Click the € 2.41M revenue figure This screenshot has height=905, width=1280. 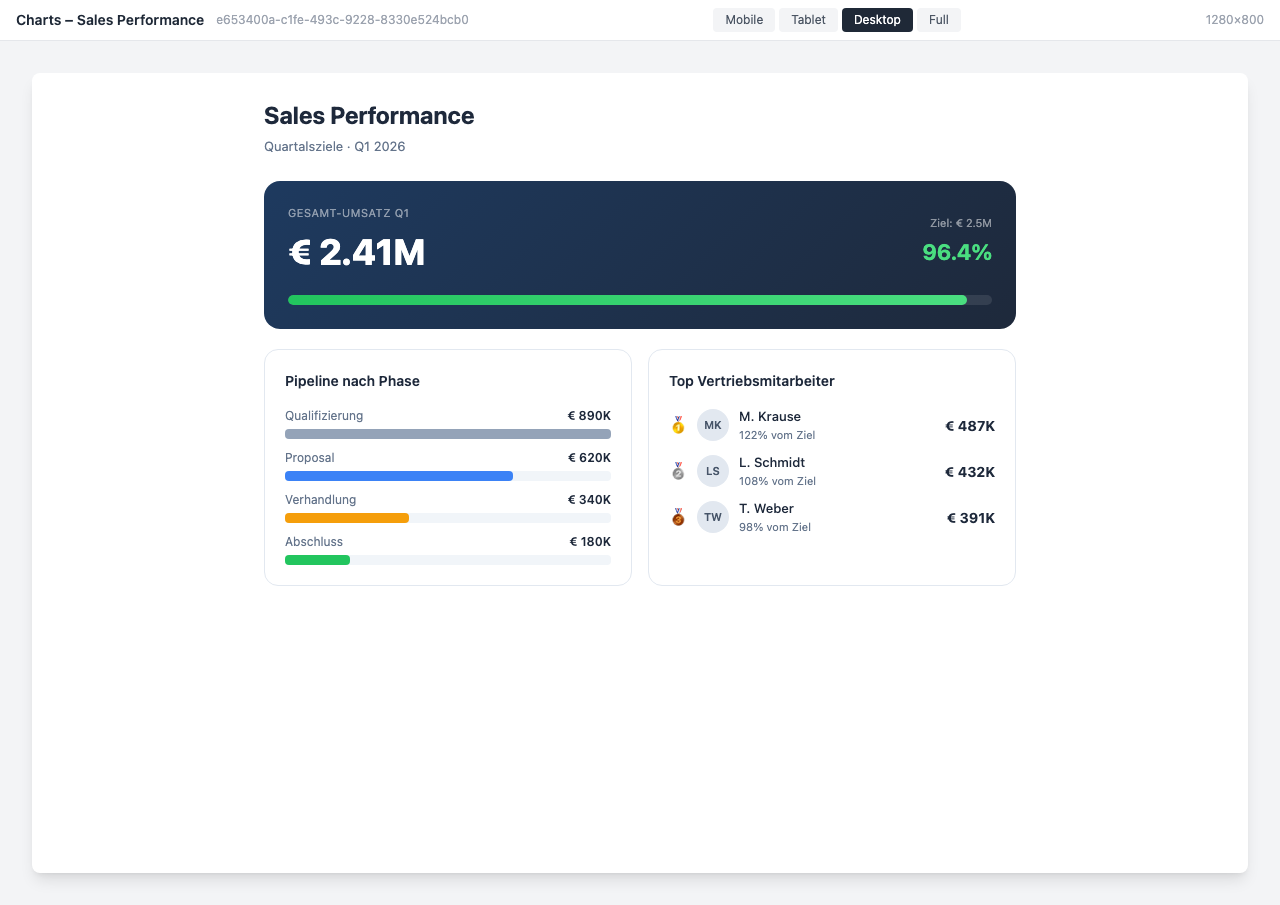tap(356, 252)
